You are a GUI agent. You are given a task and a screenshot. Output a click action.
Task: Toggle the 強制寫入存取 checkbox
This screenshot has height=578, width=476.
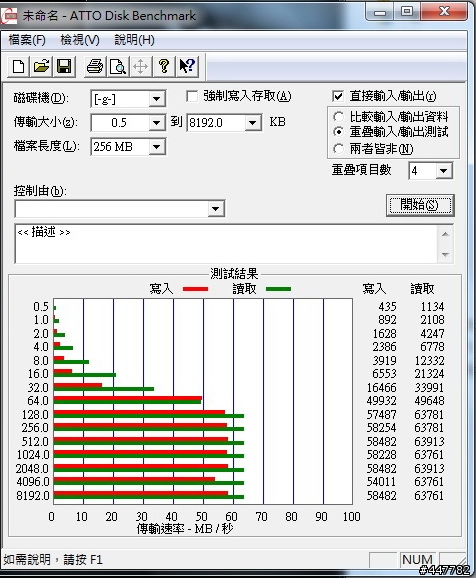pos(192,97)
